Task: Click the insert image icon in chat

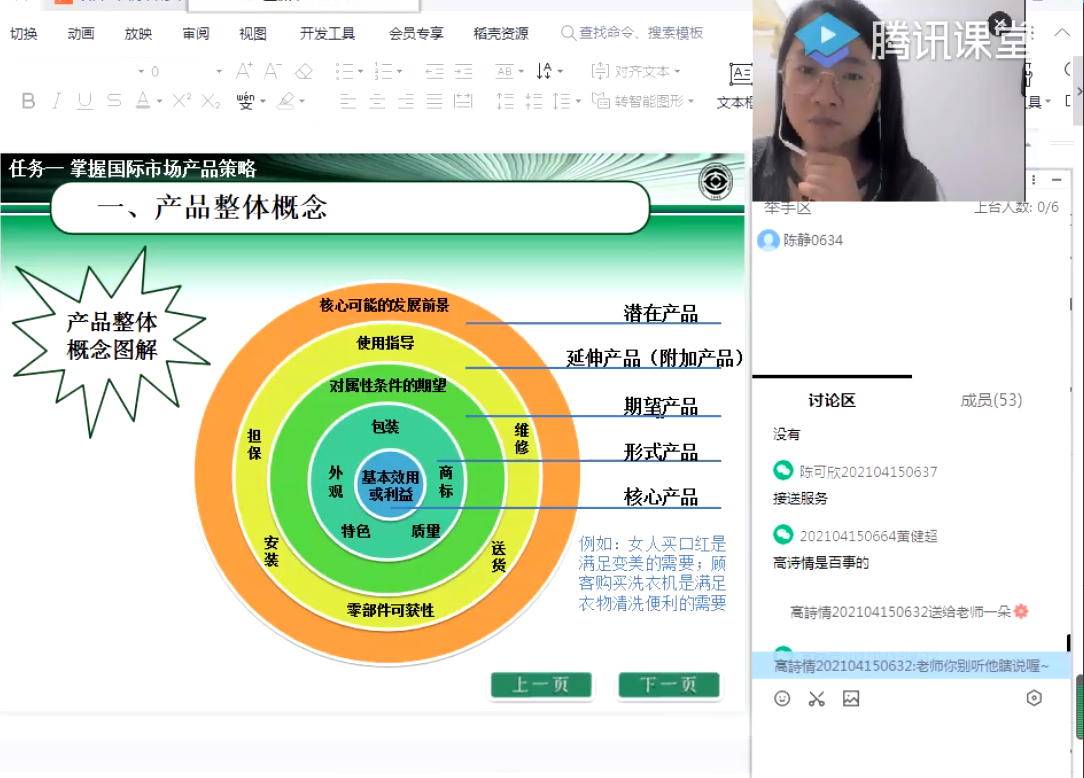Action: pos(851,699)
